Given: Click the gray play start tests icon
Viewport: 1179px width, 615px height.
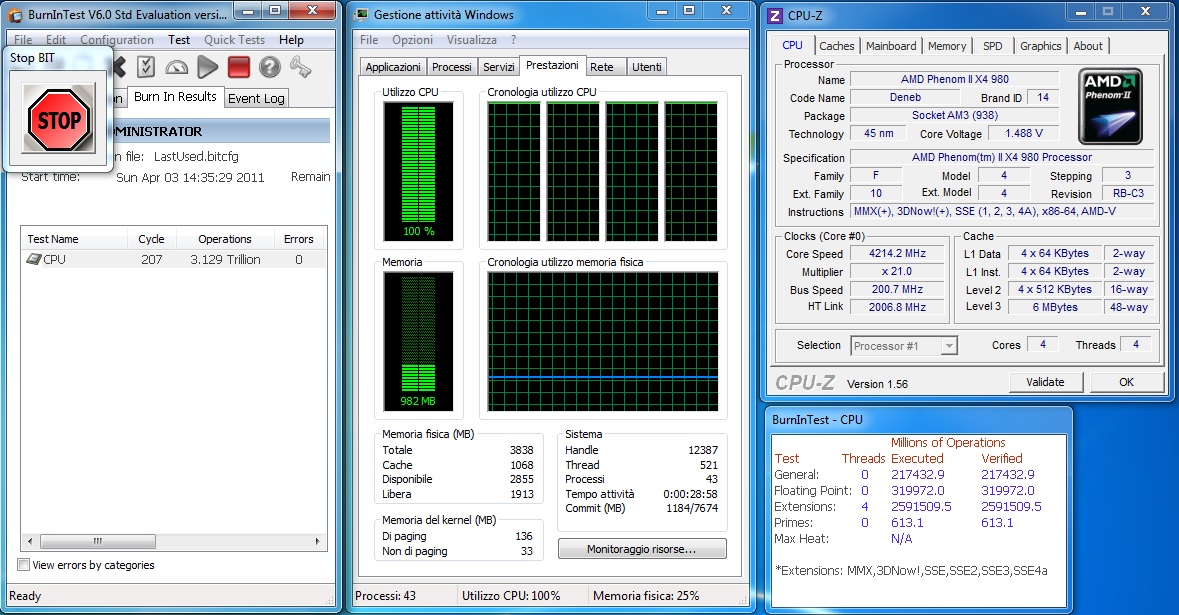Looking at the screenshot, I should pyautogui.click(x=208, y=67).
